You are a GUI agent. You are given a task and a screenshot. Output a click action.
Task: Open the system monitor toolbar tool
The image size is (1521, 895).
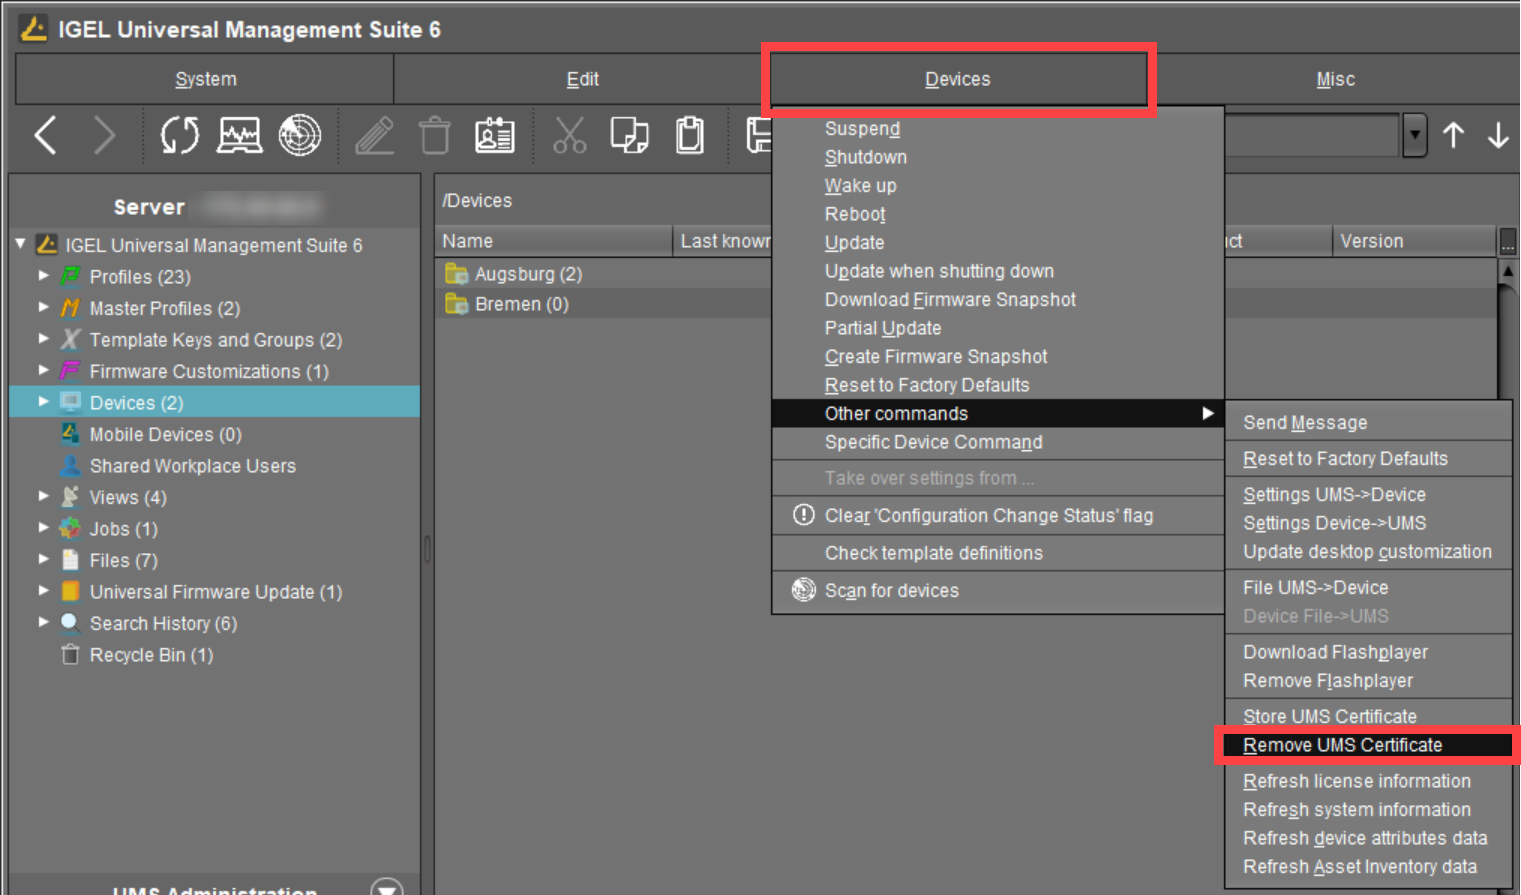point(239,135)
